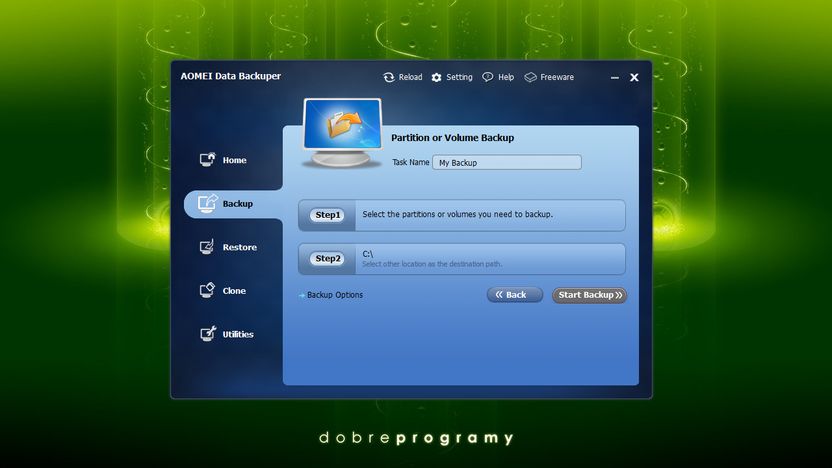Minimize the AOMEI Data Backuper window
This screenshot has width=832, height=468.
pyautogui.click(x=614, y=78)
